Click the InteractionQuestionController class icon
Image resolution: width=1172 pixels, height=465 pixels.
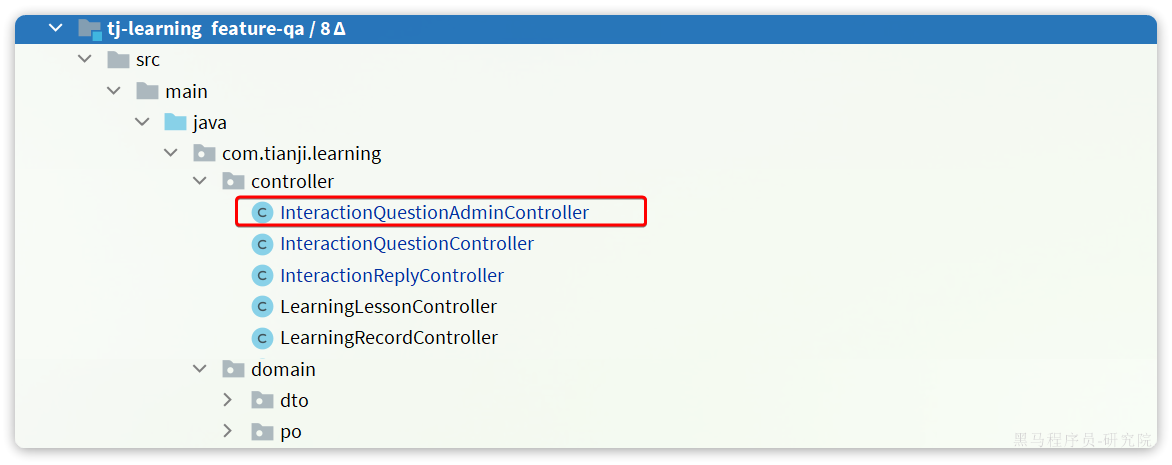coord(262,244)
